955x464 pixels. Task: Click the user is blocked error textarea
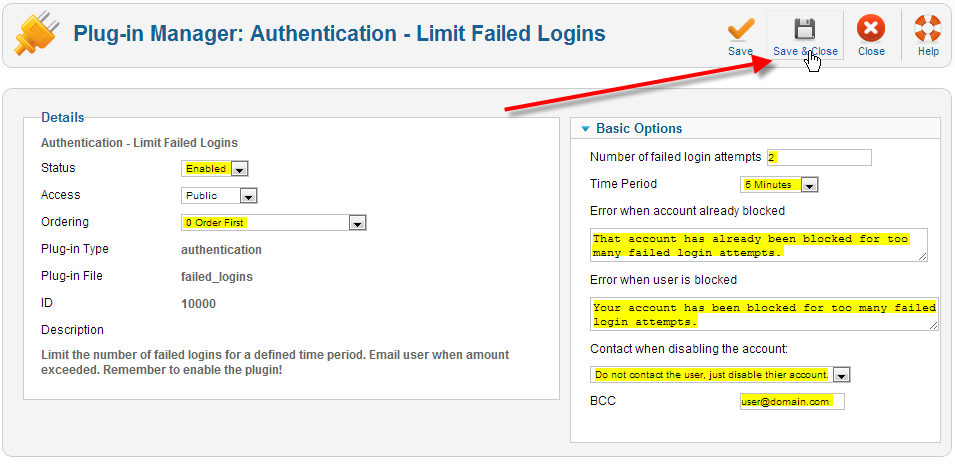tap(764, 314)
